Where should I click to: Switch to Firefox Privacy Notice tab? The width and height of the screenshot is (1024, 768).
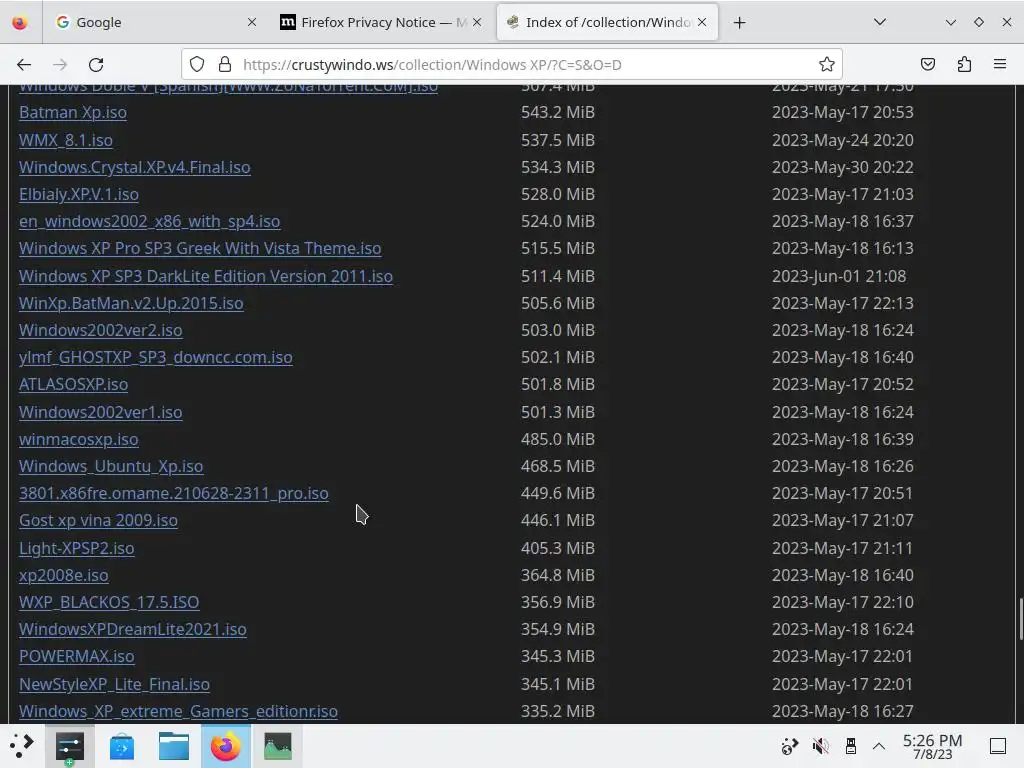[x=381, y=22]
